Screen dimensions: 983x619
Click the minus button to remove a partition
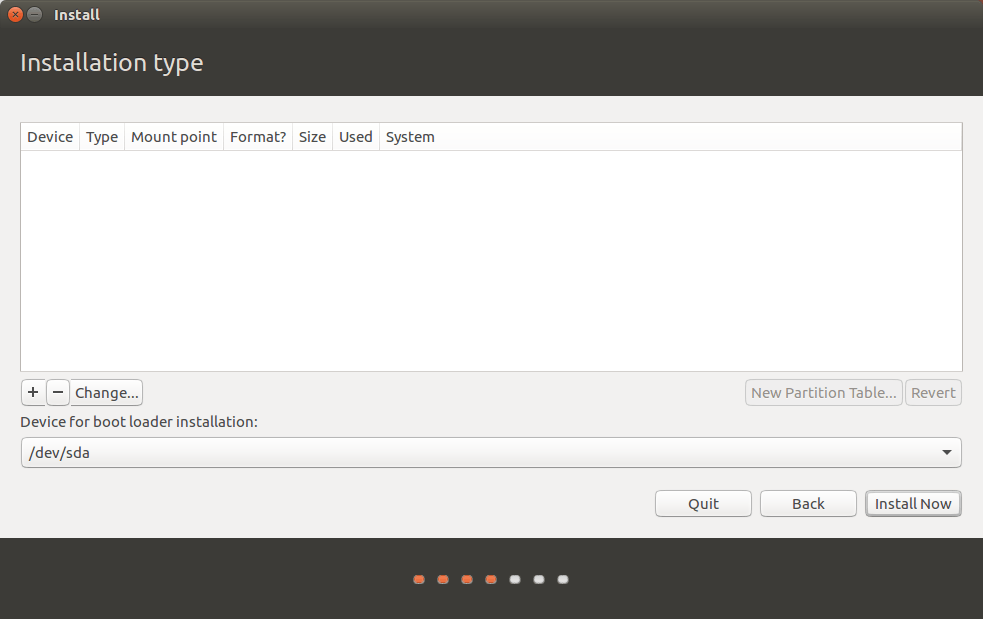coord(58,393)
